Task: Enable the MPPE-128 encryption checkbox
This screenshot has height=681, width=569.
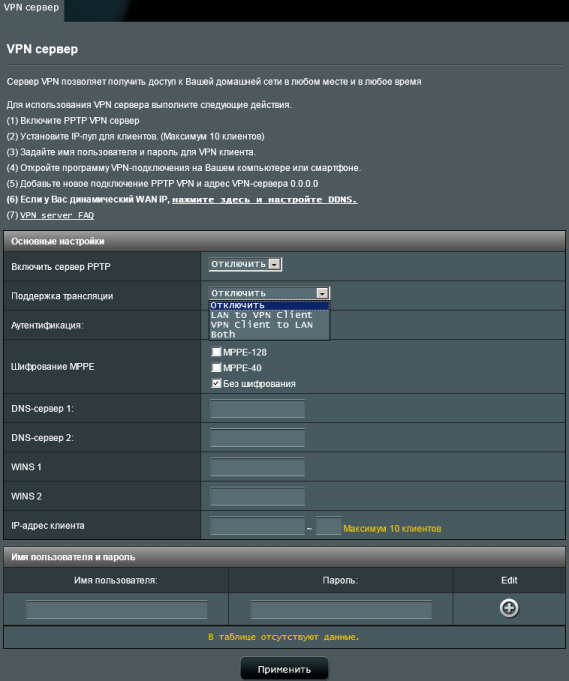Action: coord(216,351)
